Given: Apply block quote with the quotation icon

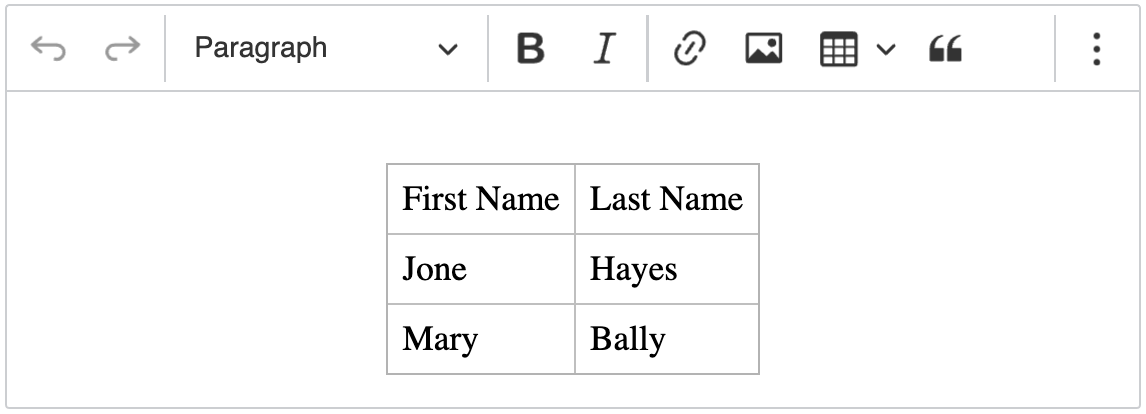Looking at the screenshot, I should pyautogui.click(x=945, y=49).
